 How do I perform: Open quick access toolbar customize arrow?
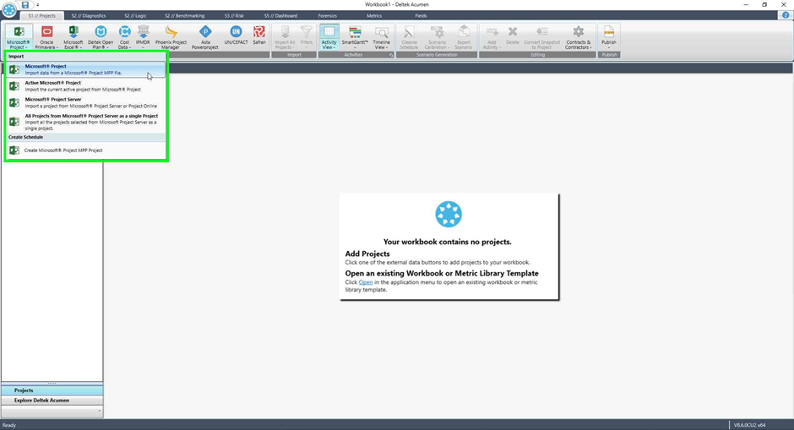(x=37, y=5)
